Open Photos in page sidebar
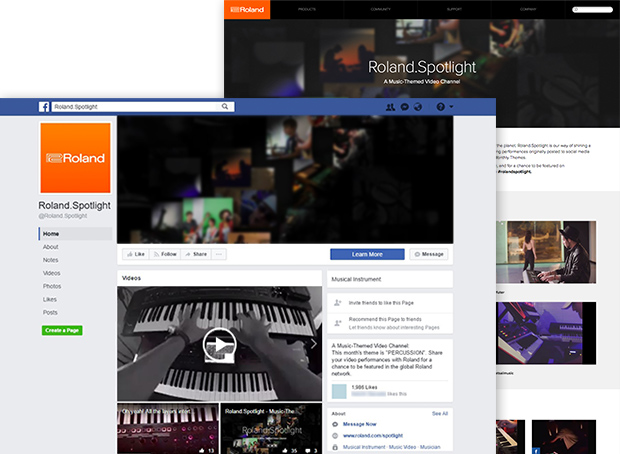The image size is (620, 454). (x=52, y=286)
